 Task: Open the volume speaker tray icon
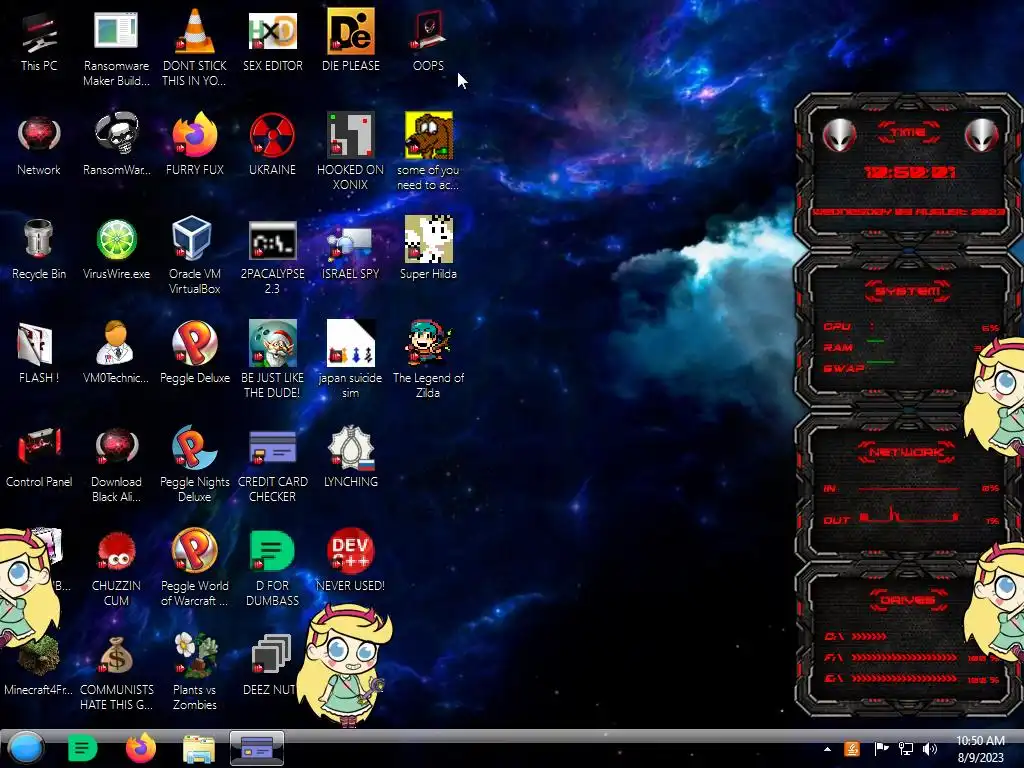click(x=930, y=749)
